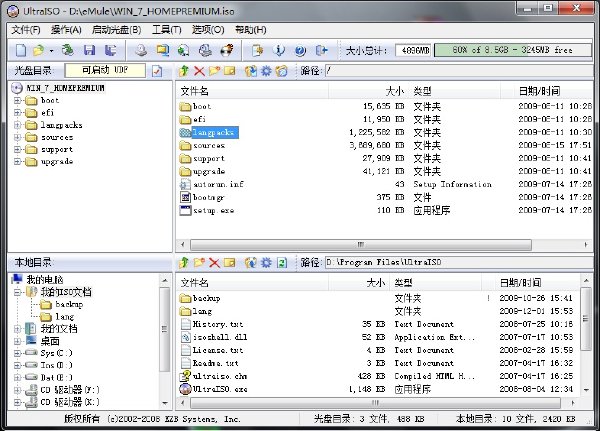Click the Compress ISO toolbar icon
Viewport: 600px width, 431px height.
pyautogui.click(x=184, y=50)
